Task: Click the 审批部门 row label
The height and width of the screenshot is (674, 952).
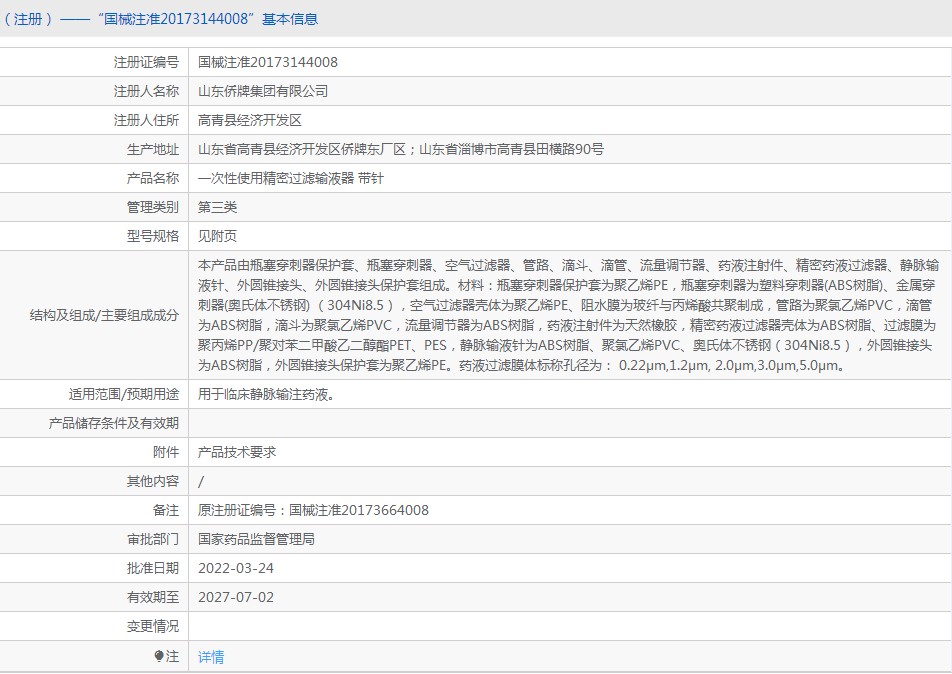Action: 153,539
